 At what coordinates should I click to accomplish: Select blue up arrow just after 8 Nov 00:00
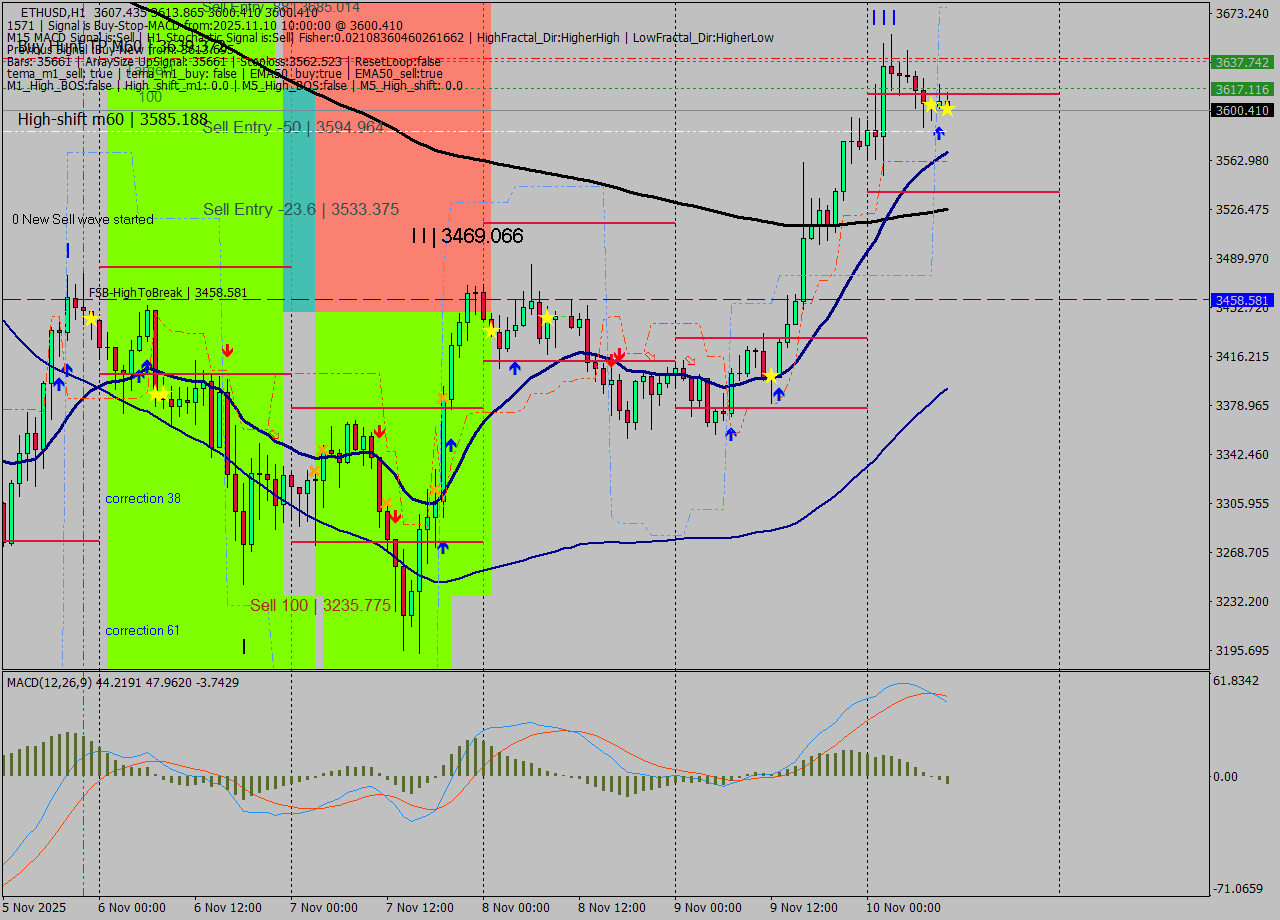point(514,368)
